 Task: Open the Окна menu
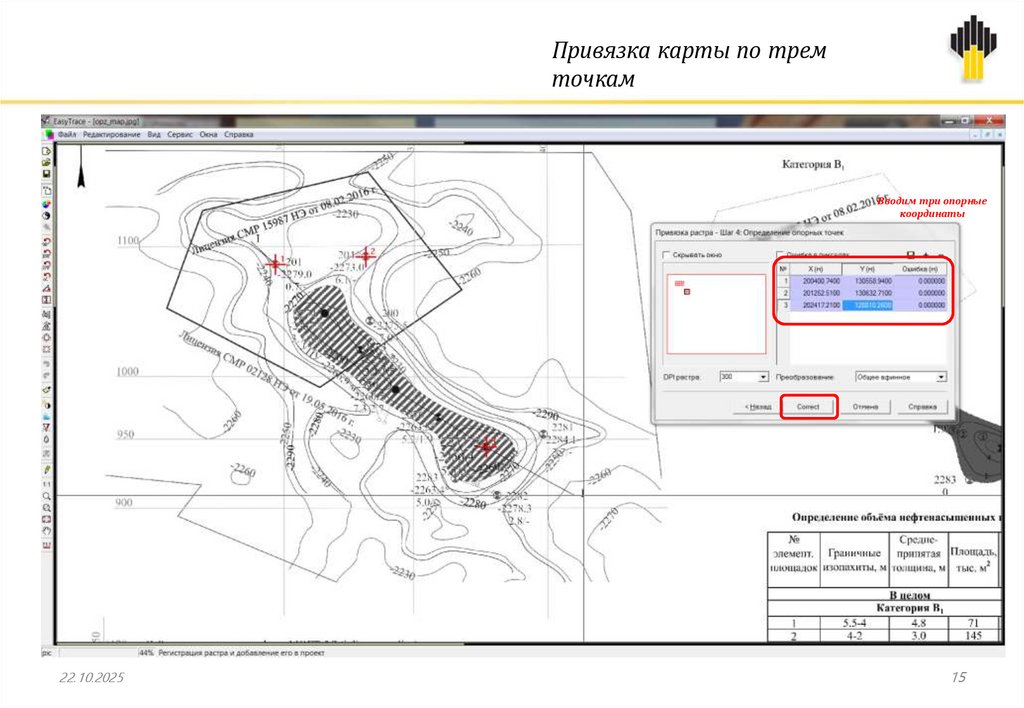208,135
